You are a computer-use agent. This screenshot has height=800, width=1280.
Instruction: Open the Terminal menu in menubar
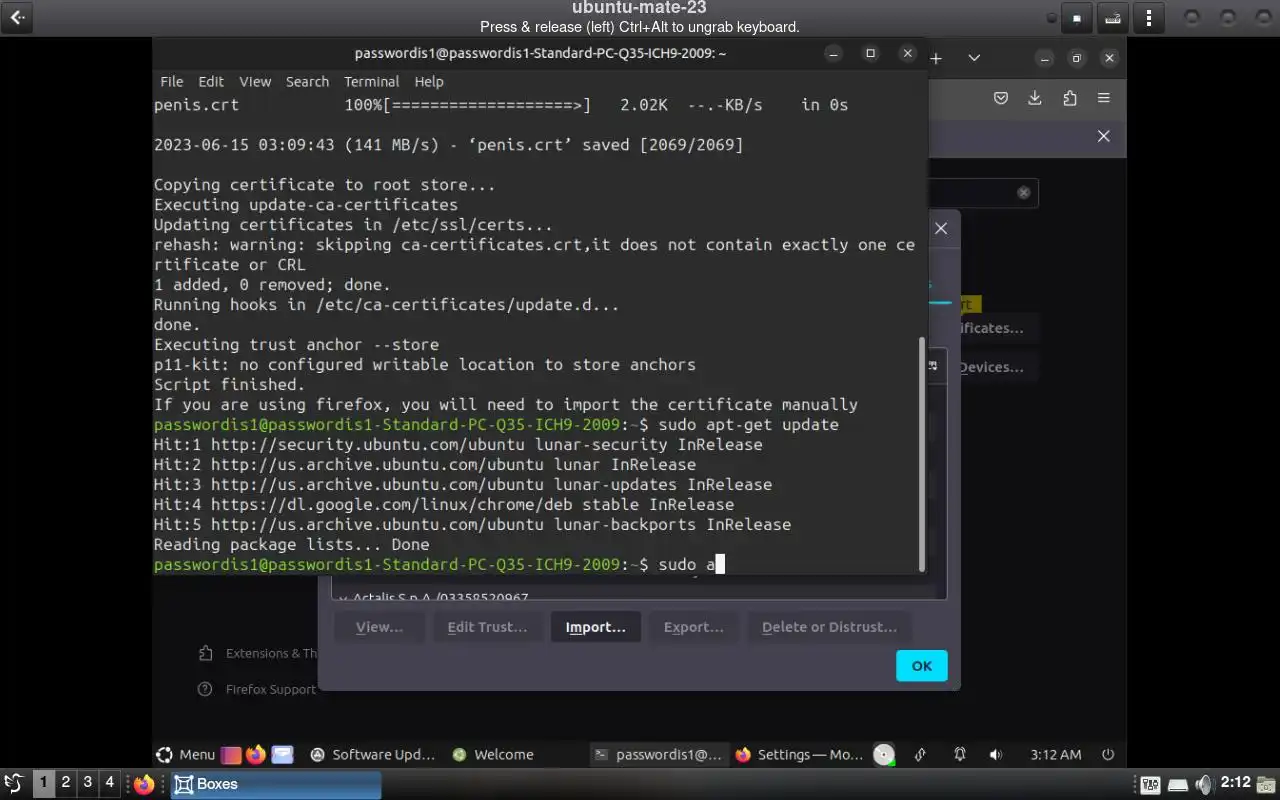pos(371,81)
